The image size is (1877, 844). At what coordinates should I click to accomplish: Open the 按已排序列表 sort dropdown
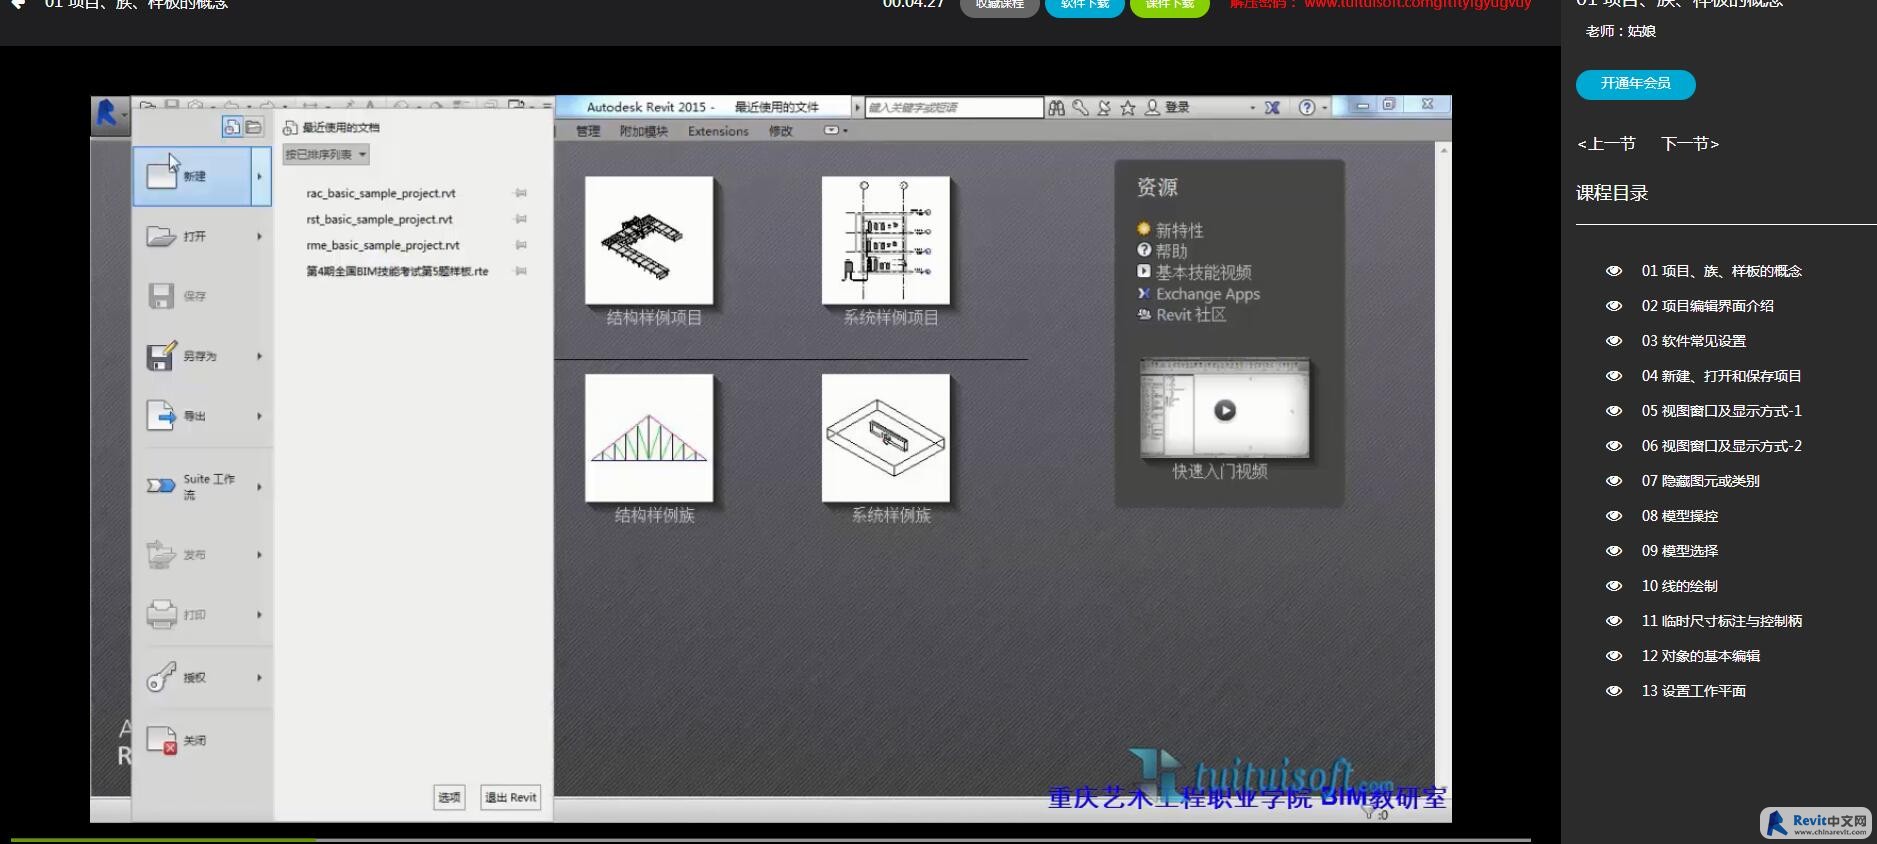coord(326,154)
